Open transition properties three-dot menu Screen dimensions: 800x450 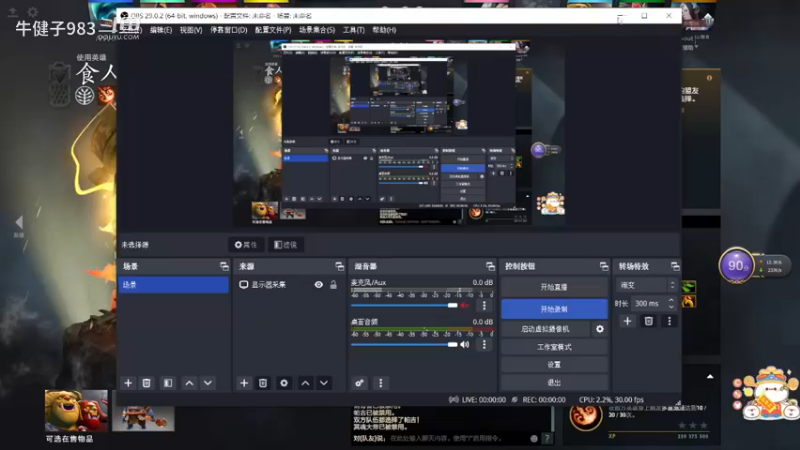pos(669,321)
